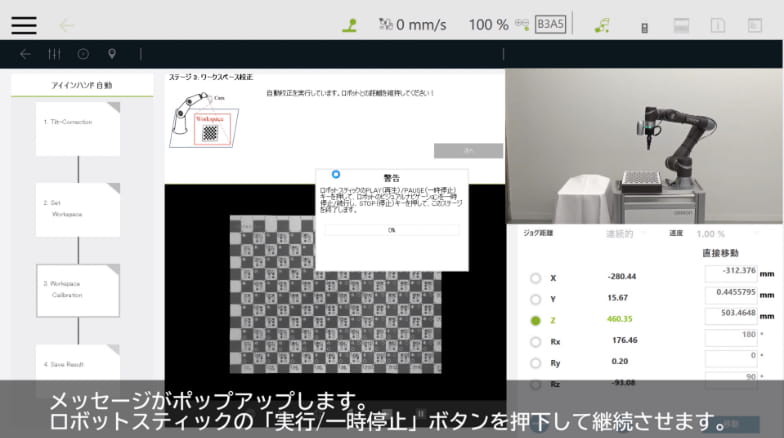Click the 100 % speed percentage readout

488,24
